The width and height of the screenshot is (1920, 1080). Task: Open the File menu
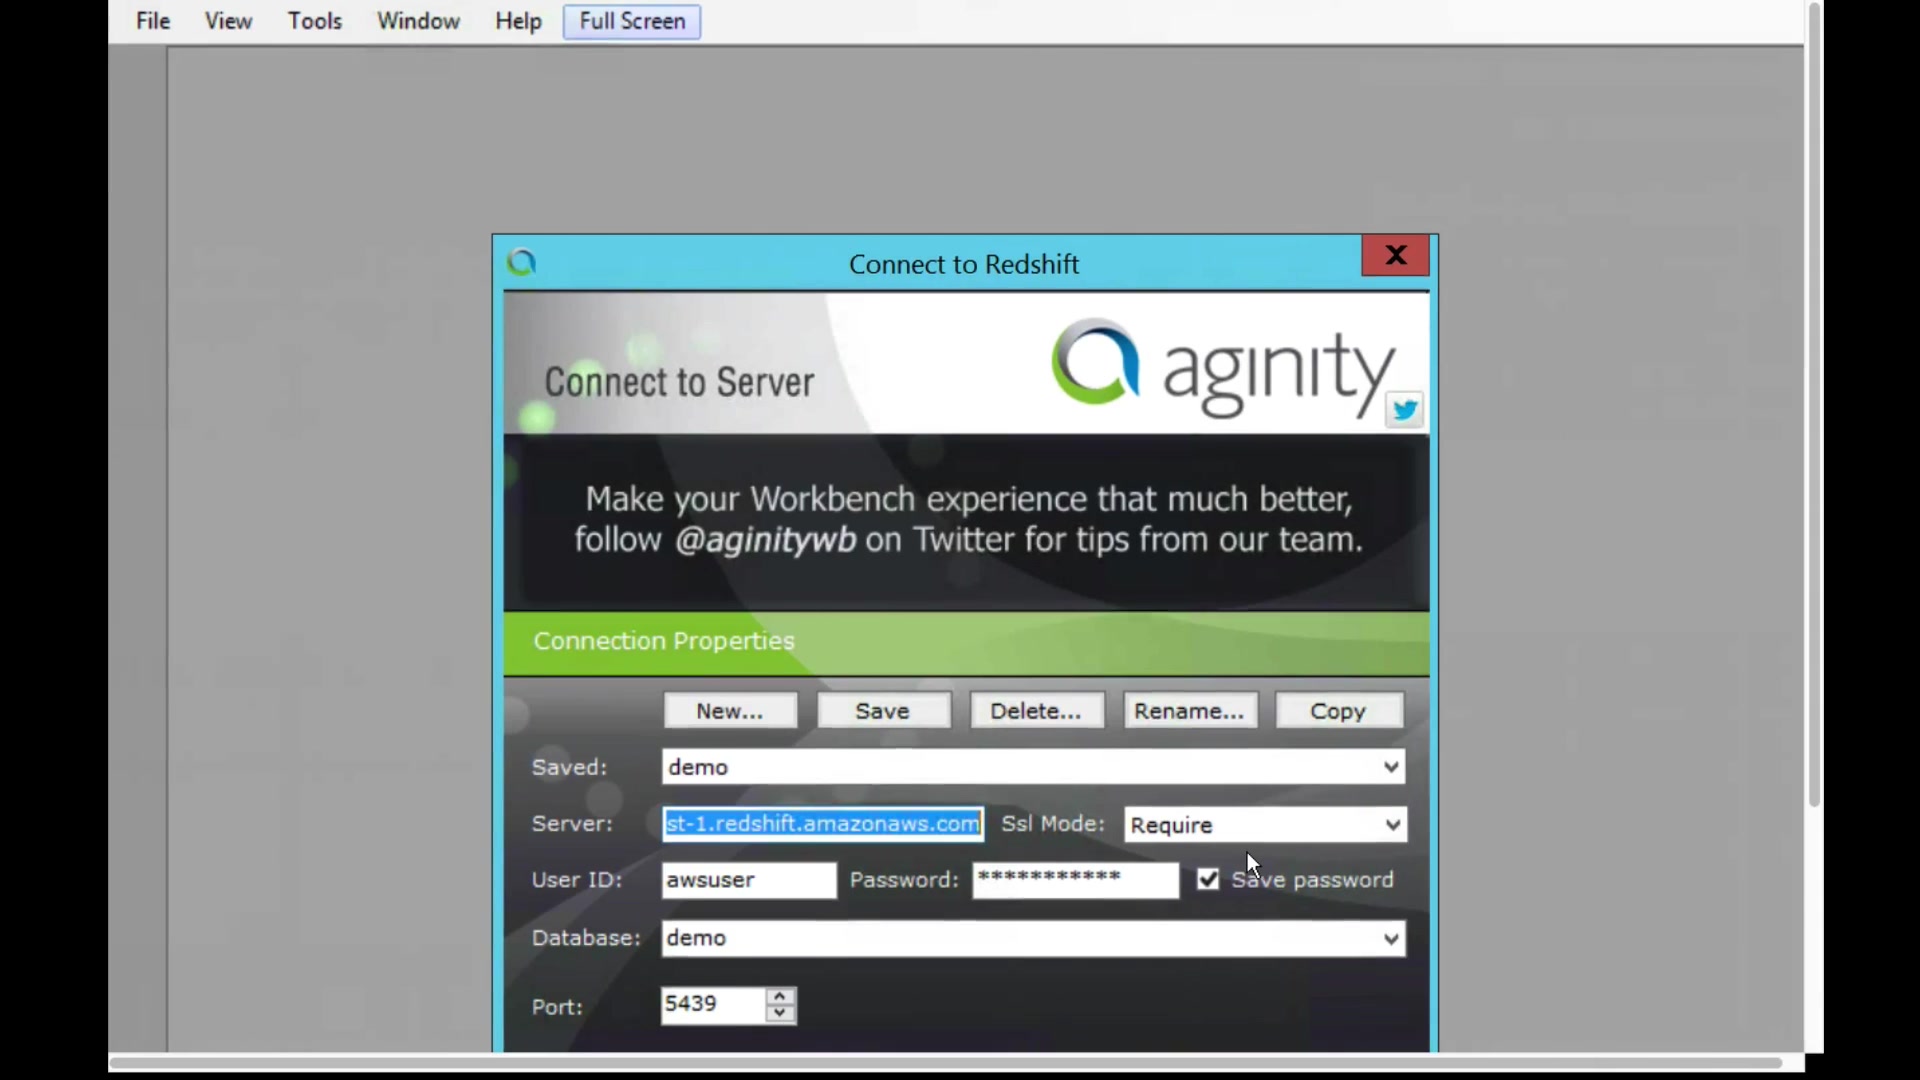[153, 21]
